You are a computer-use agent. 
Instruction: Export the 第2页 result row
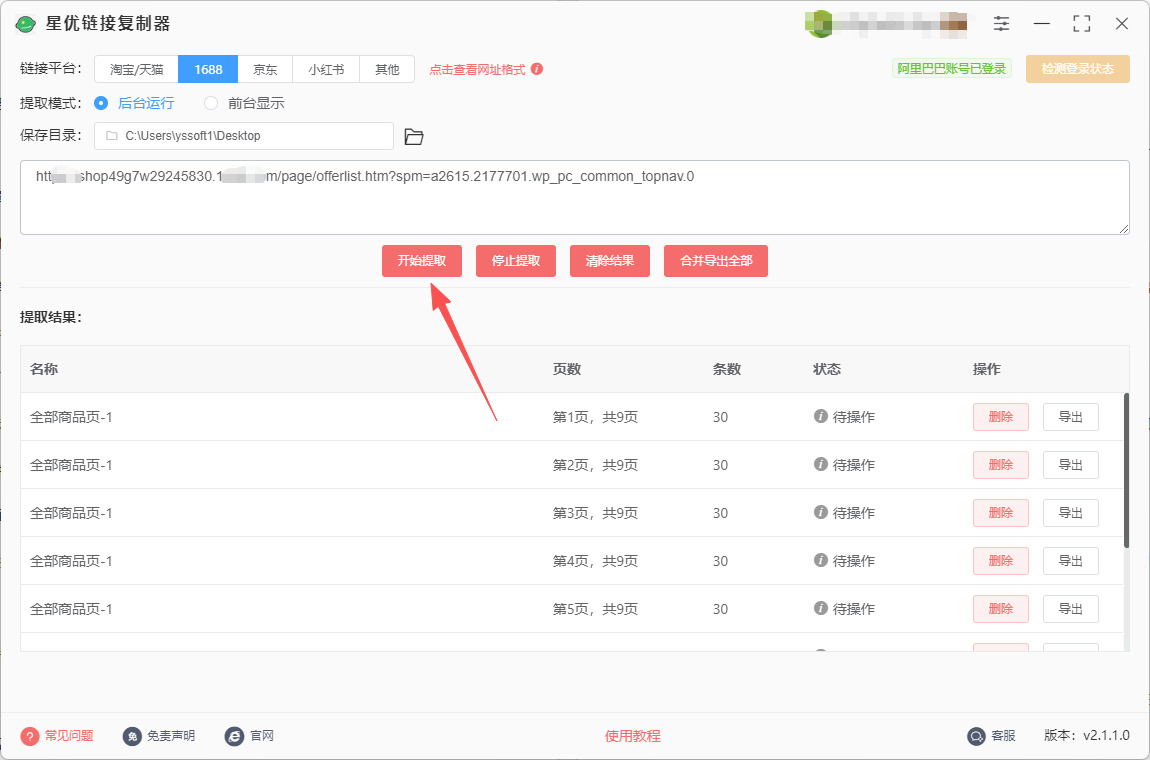point(1071,465)
